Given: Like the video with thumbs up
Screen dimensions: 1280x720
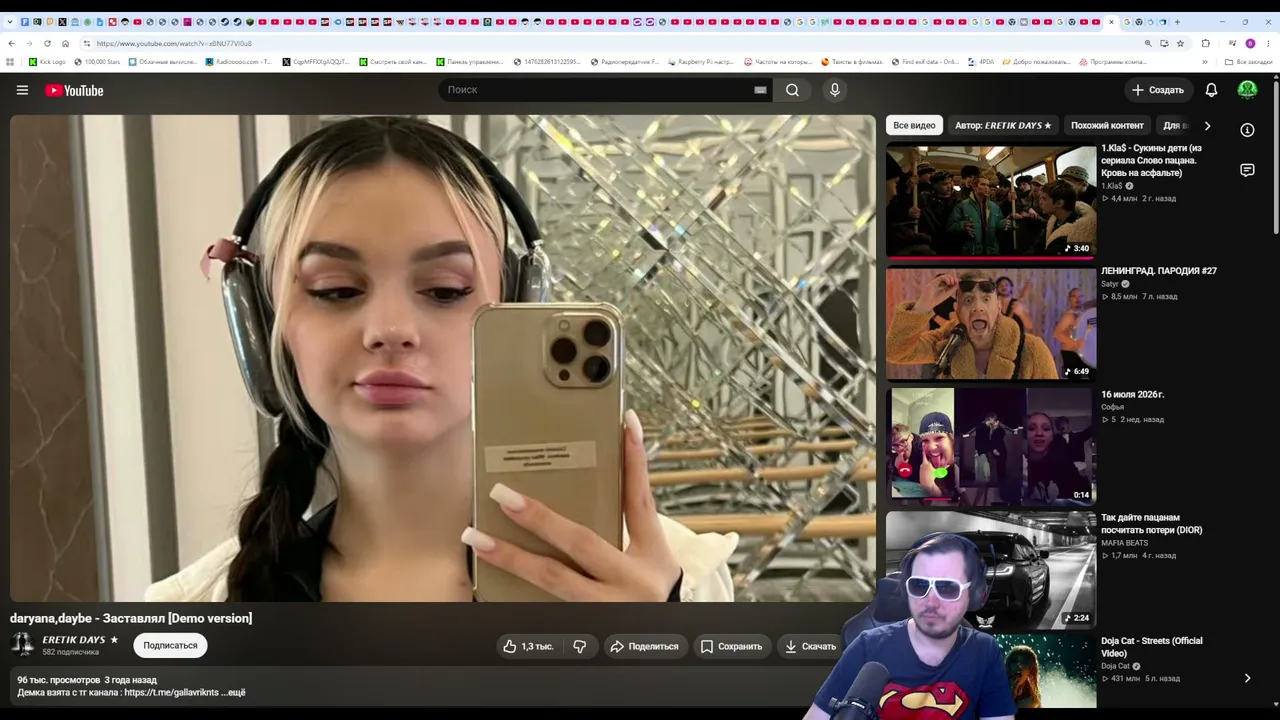Looking at the screenshot, I should 528,646.
